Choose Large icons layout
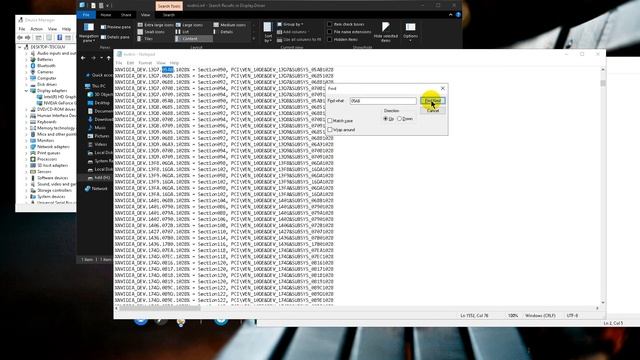Image resolution: width=640 pixels, height=360 pixels. point(189,25)
